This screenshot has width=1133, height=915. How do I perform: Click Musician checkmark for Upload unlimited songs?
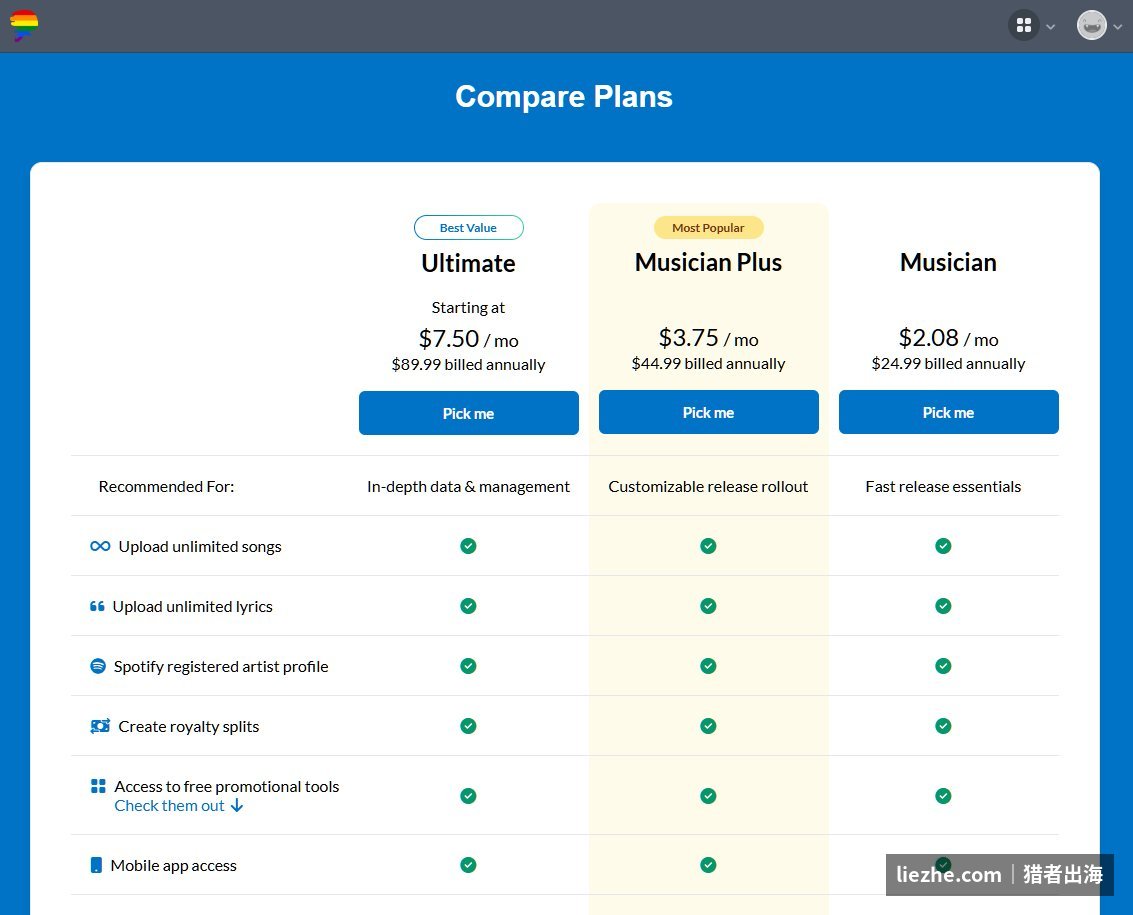[943, 546]
